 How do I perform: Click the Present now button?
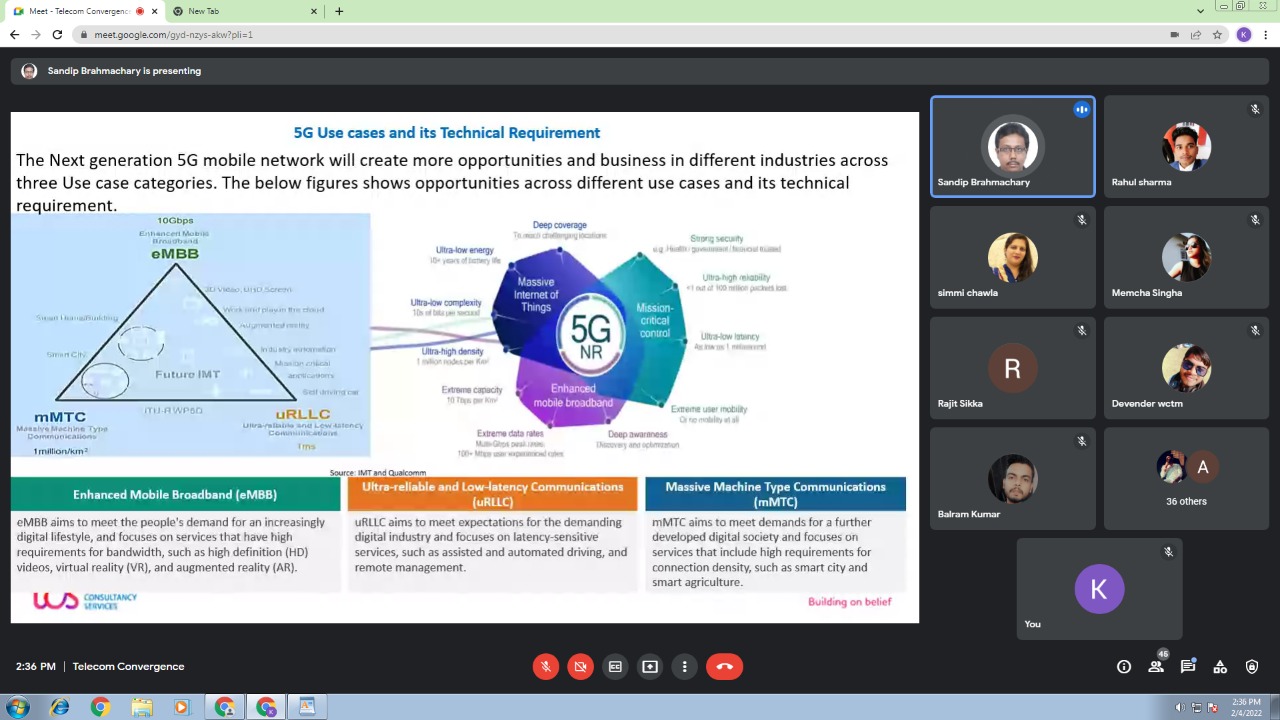coord(650,667)
